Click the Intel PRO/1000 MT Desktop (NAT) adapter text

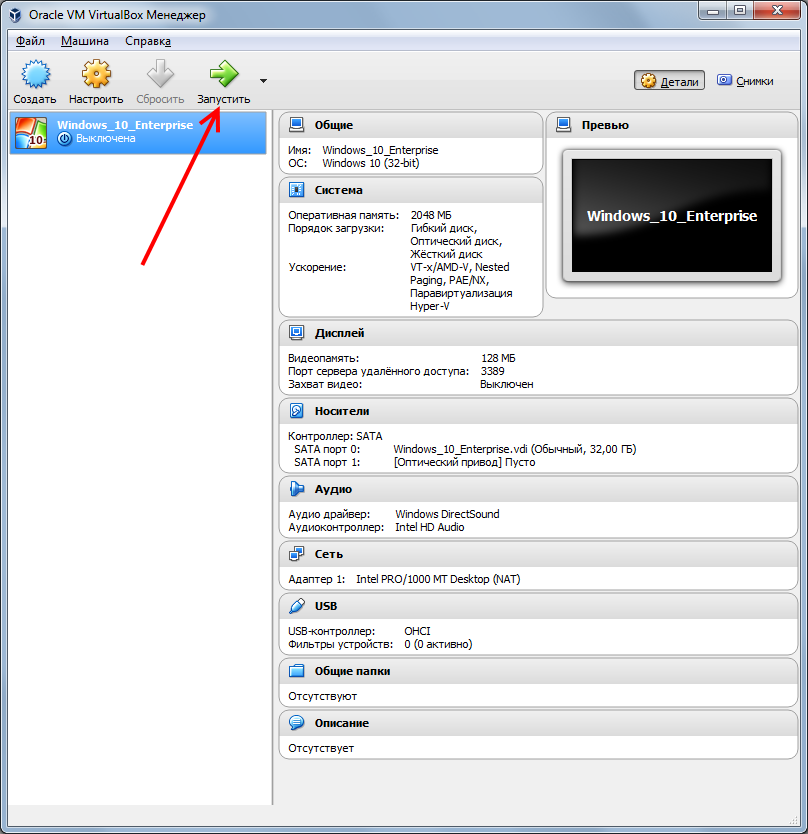pyautogui.click(x=438, y=579)
